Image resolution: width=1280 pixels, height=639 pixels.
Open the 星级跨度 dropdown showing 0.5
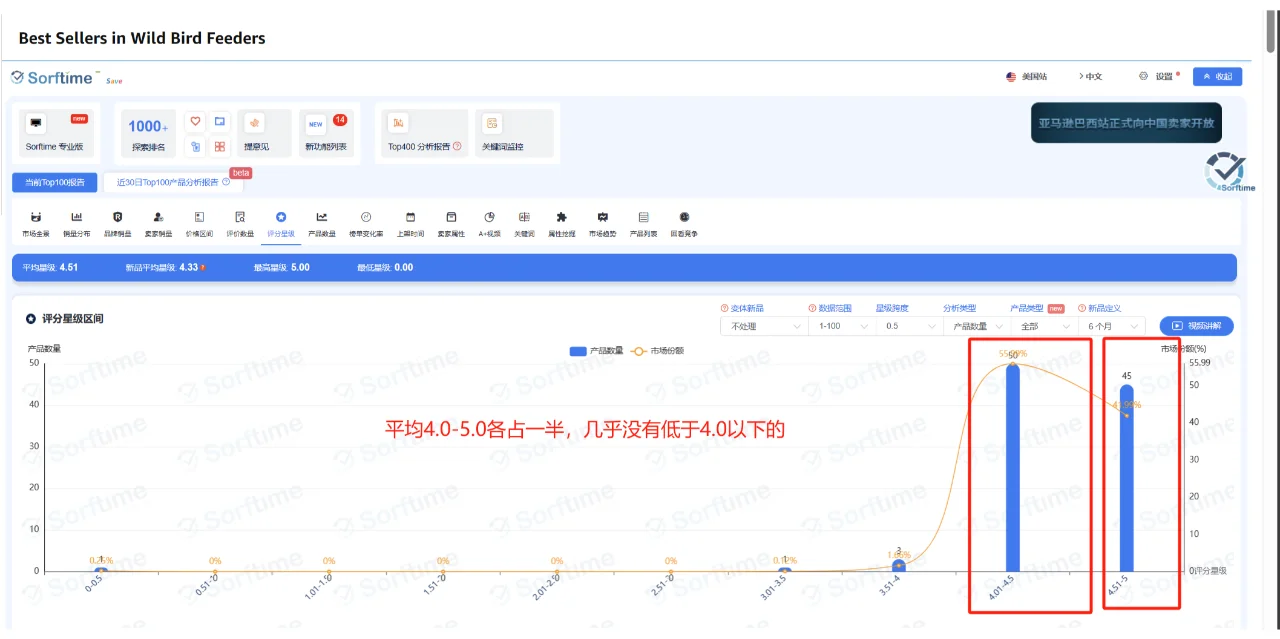click(x=911, y=326)
